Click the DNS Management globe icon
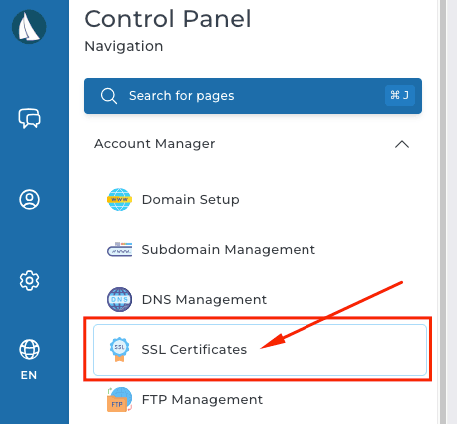 pos(119,299)
